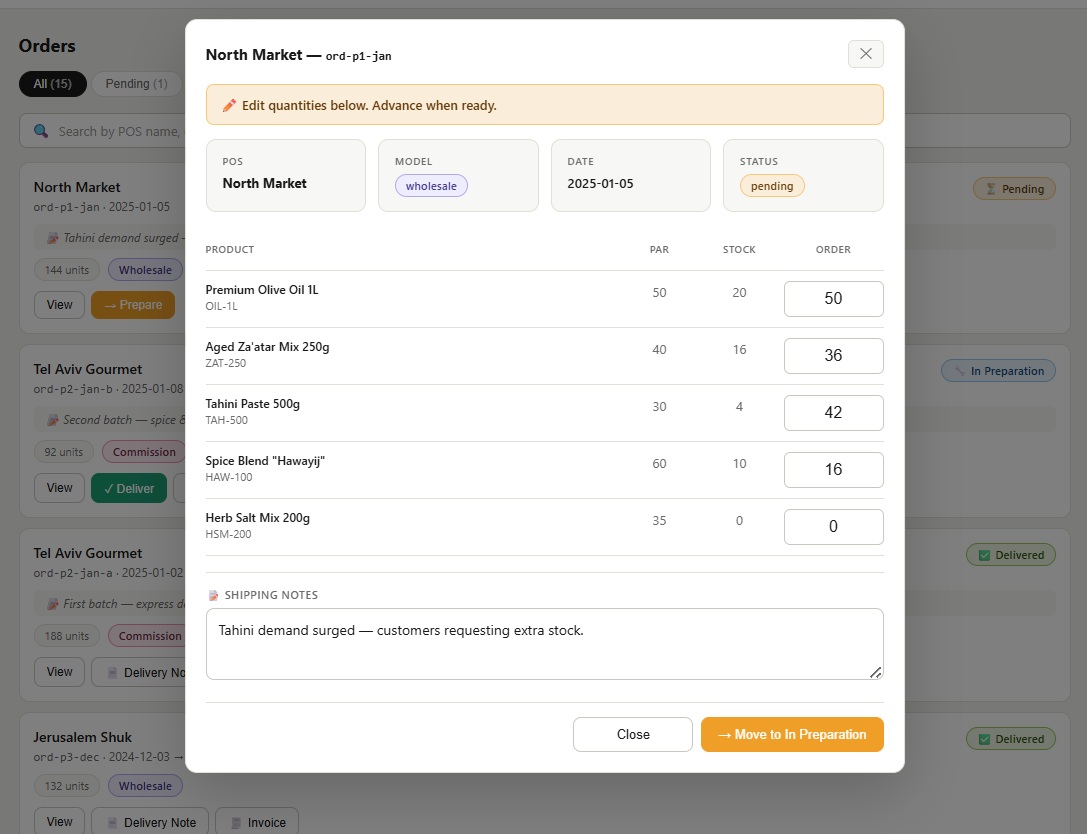The height and width of the screenshot is (834, 1087).
Task: Click the Premium Olive Oil 1L product name
Action: point(262,290)
